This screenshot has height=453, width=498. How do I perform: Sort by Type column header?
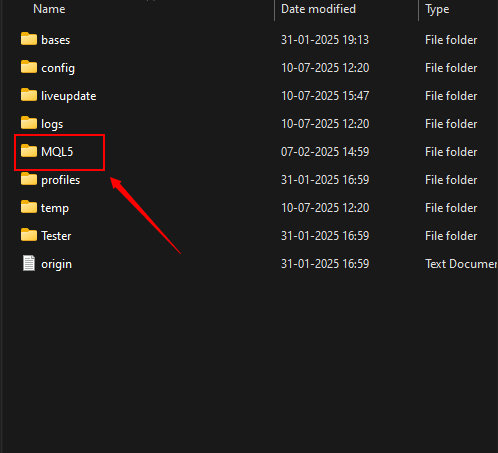click(437, 9)
